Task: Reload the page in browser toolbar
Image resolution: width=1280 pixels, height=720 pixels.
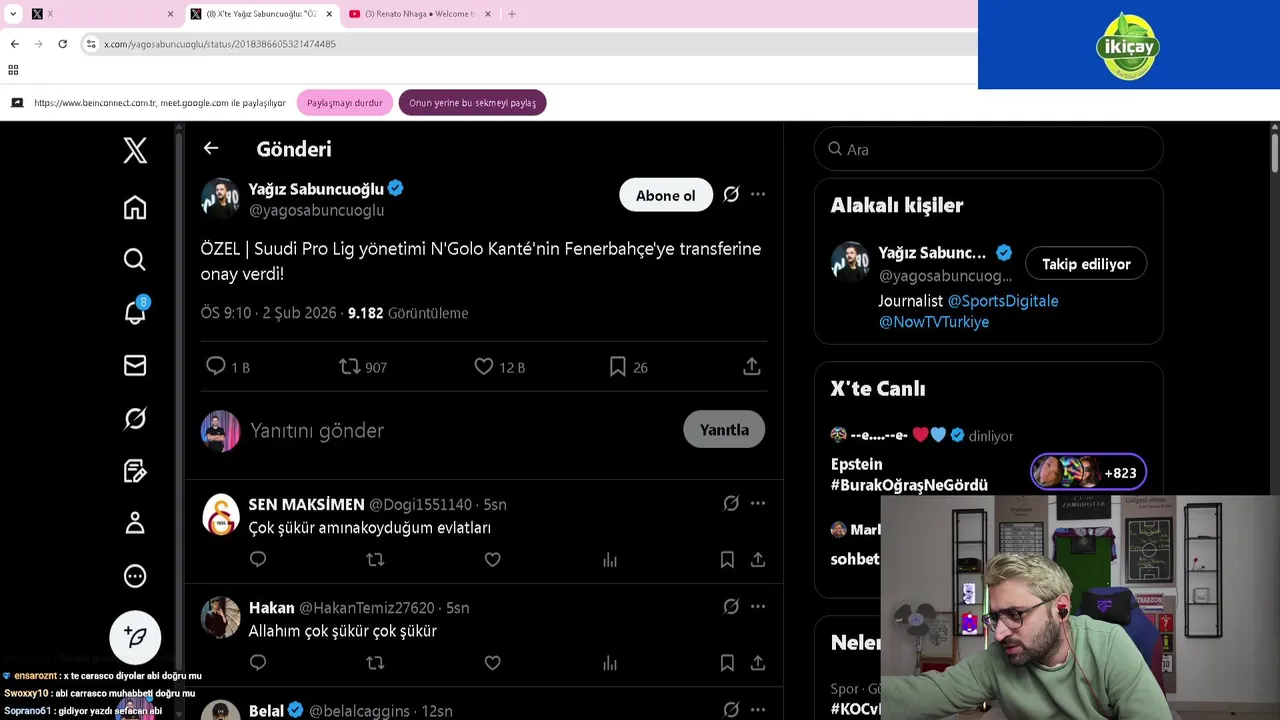Action: click(x=62, y=44)
